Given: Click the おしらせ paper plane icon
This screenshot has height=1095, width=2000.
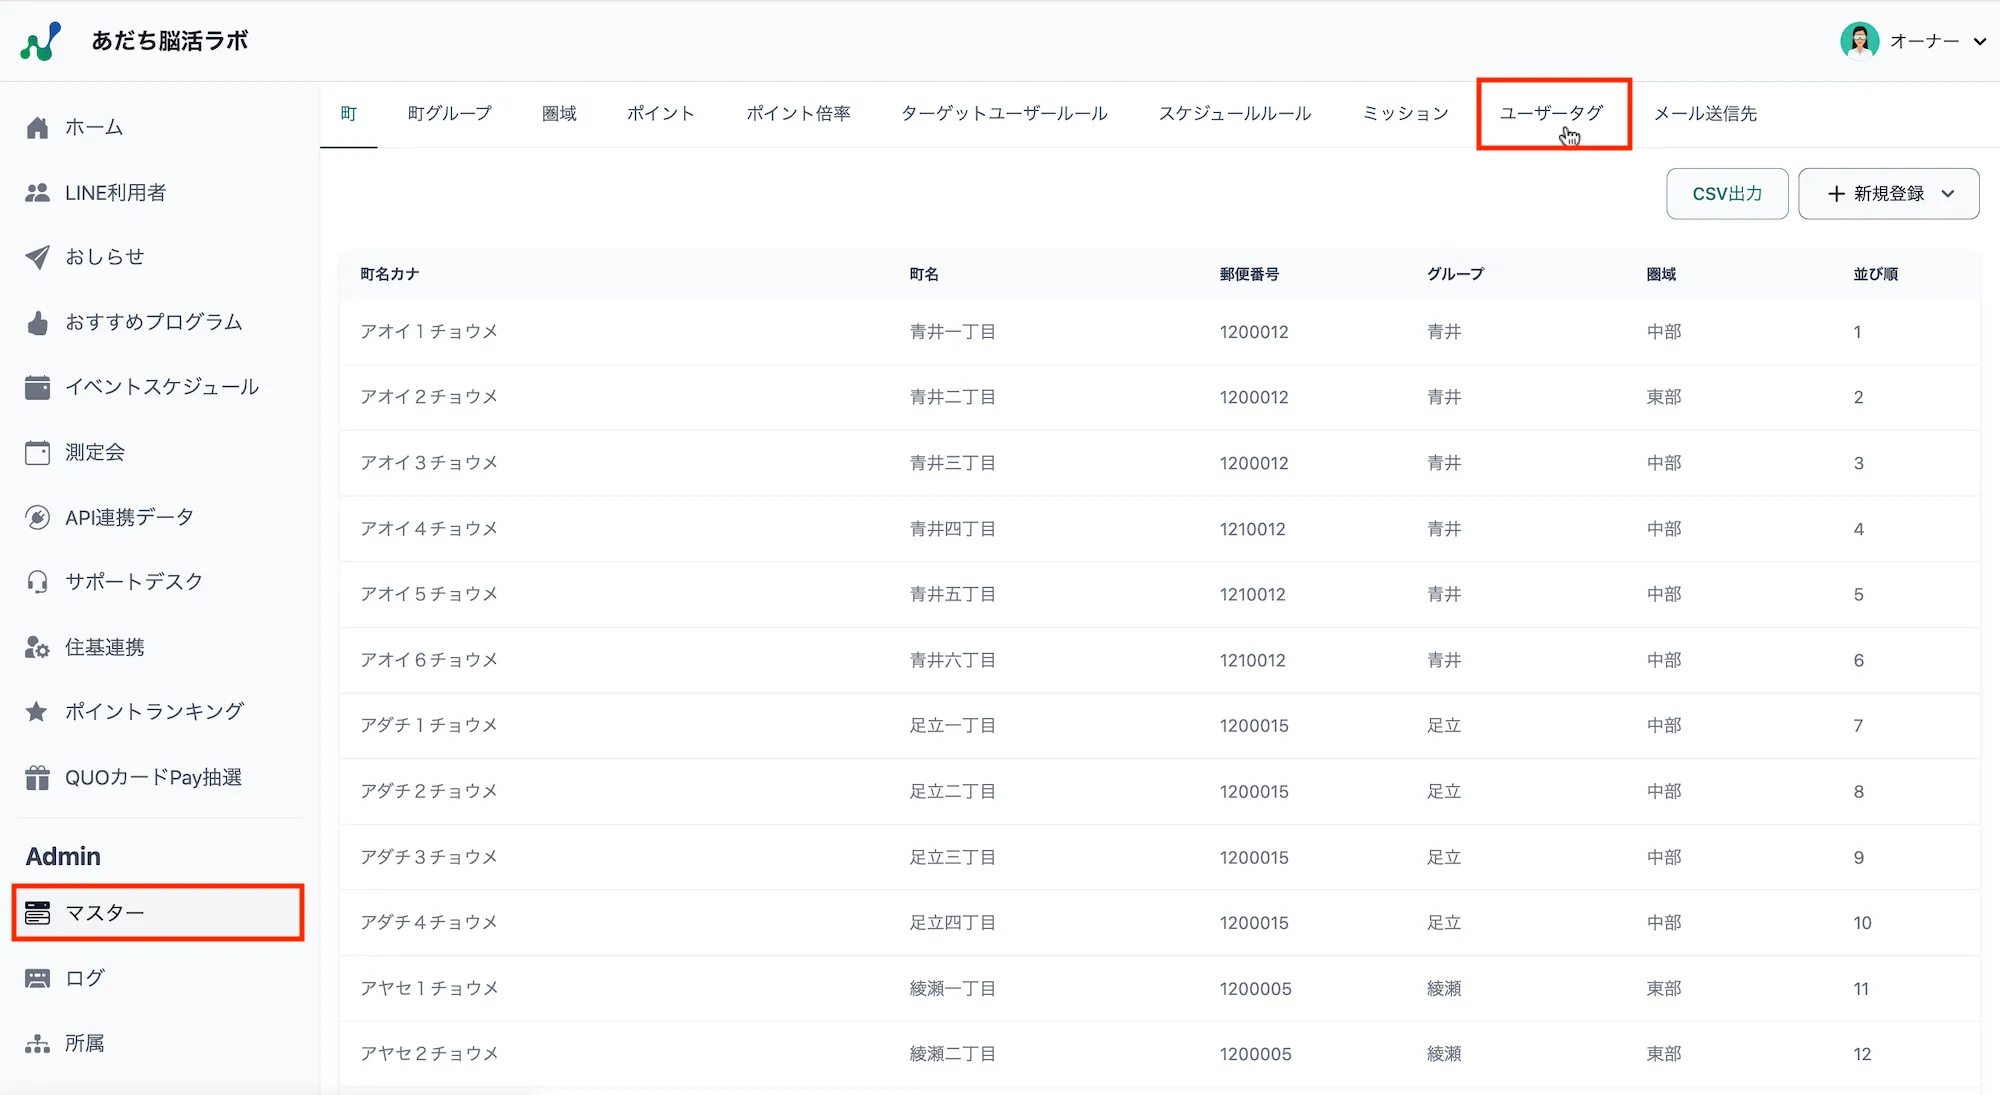Looking at the screenshot, I should pos(37,257).
